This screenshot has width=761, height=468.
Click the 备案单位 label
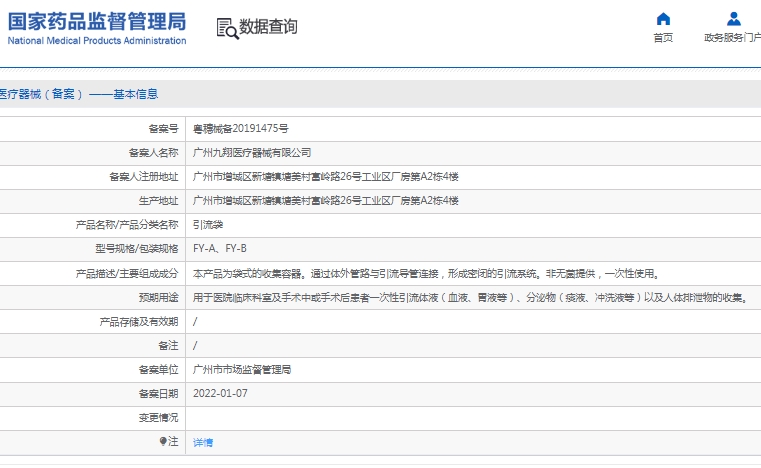click(159, 370)
